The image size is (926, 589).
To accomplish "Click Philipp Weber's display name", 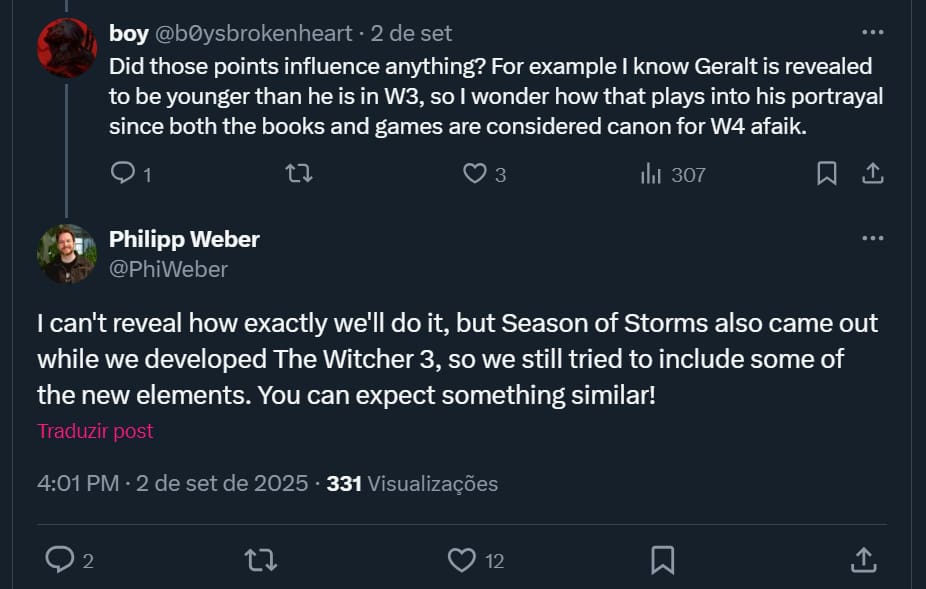I will click(x=184, y=239).
